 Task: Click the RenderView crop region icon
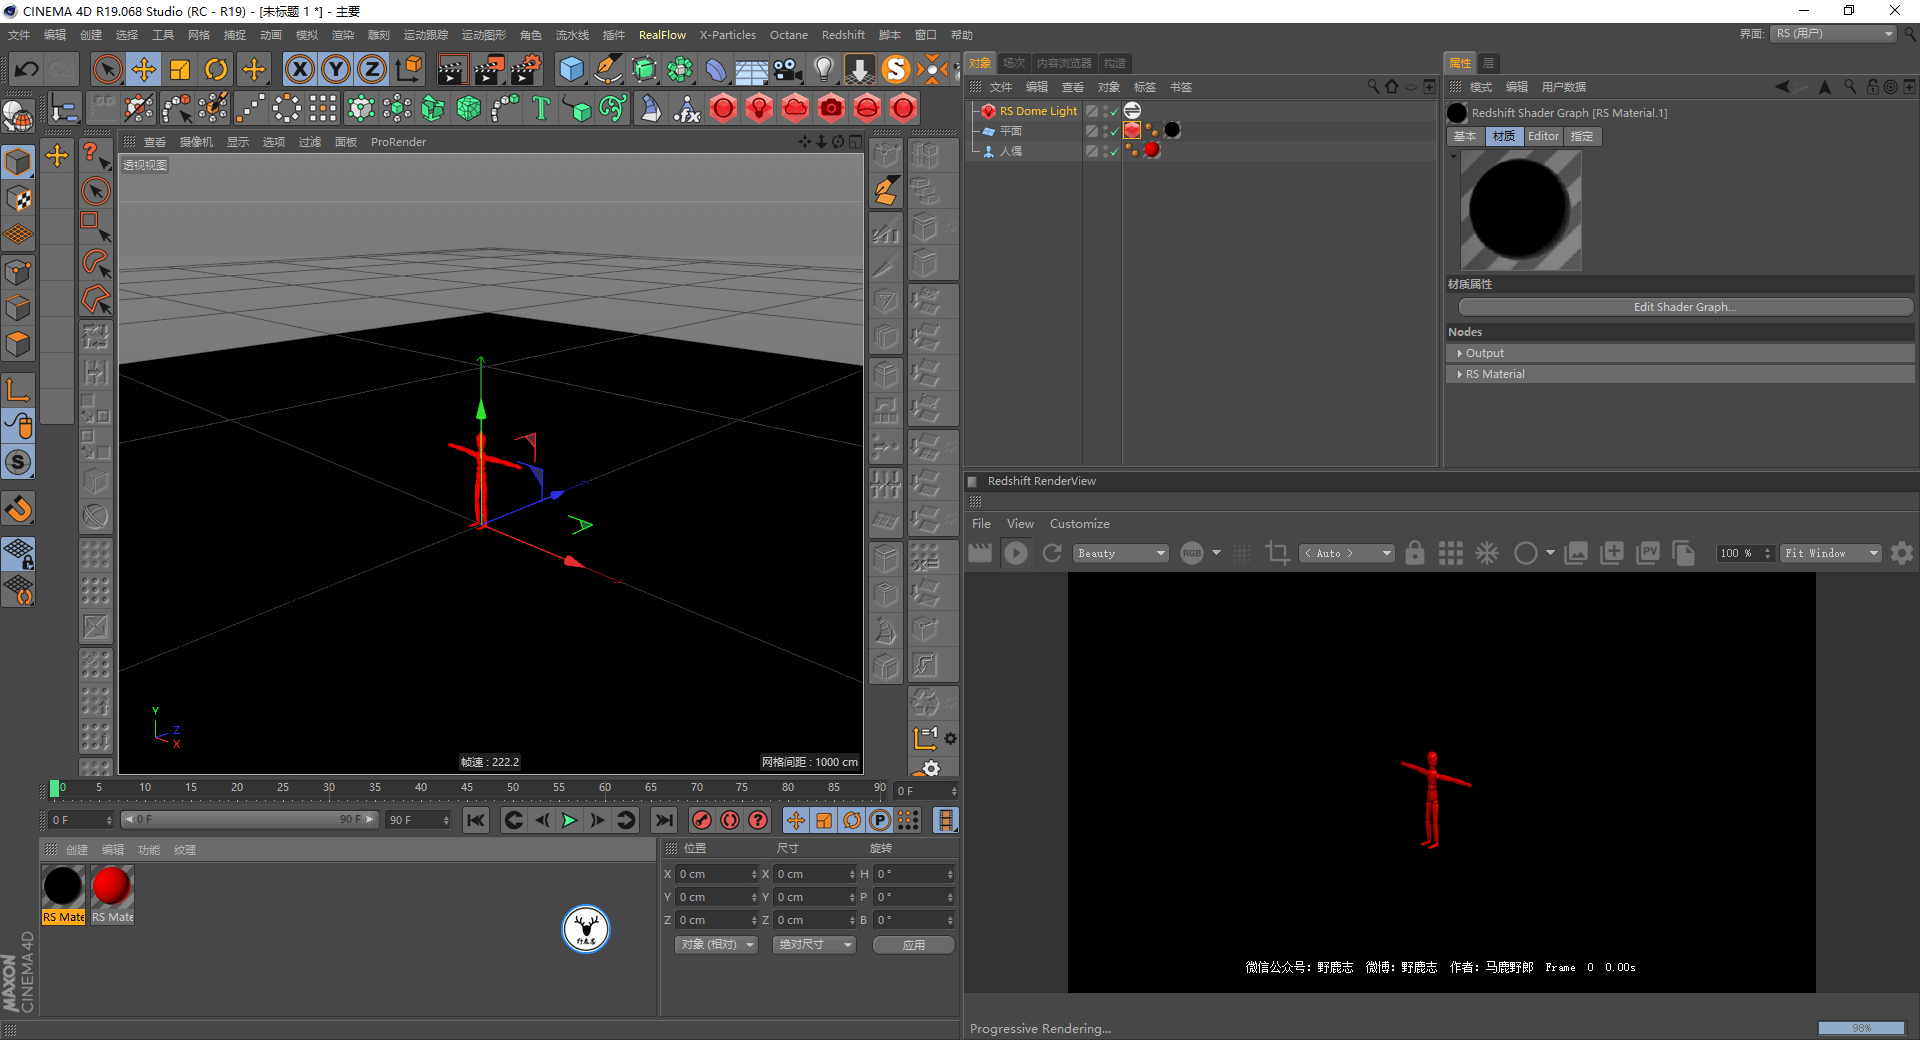click(x=1277, y=553)
